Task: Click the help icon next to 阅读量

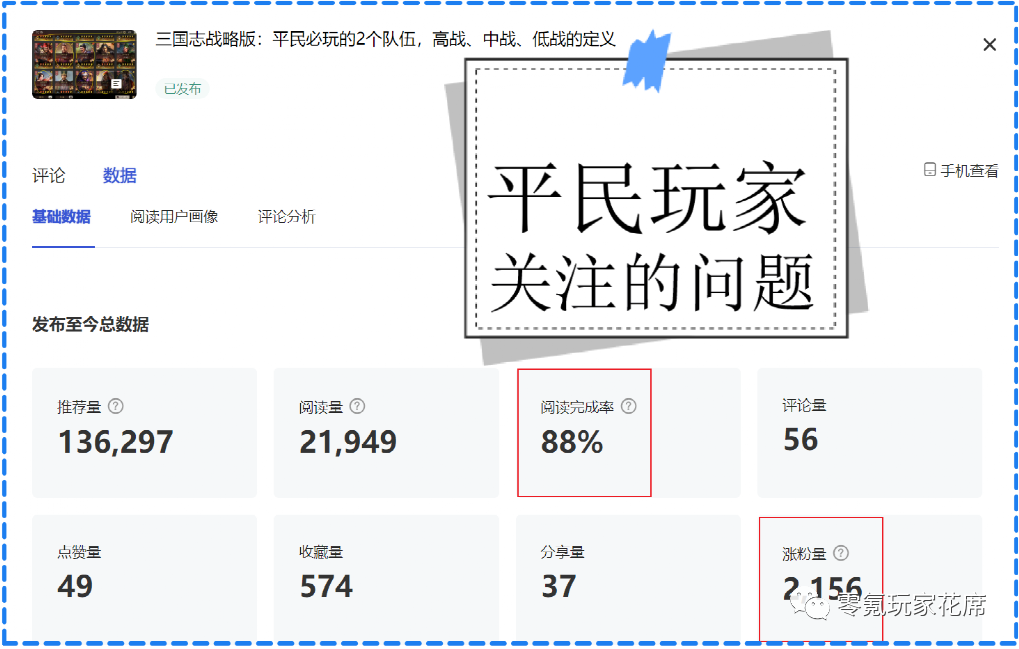Action: click(357, 407)
